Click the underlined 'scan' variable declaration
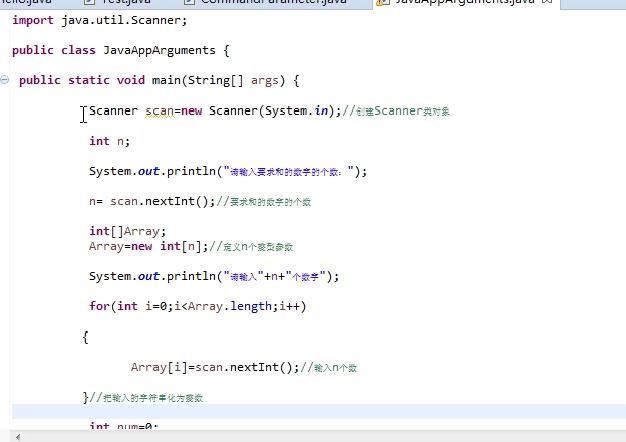The width and height of the screenshot is (626, 442). click(160, 111)
